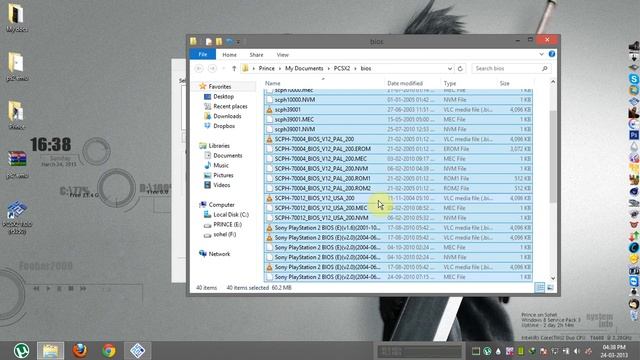This screenshot has width=640, height=360.
Task: Select Prince in the address breadcrumb
Action: pos(267,69)
